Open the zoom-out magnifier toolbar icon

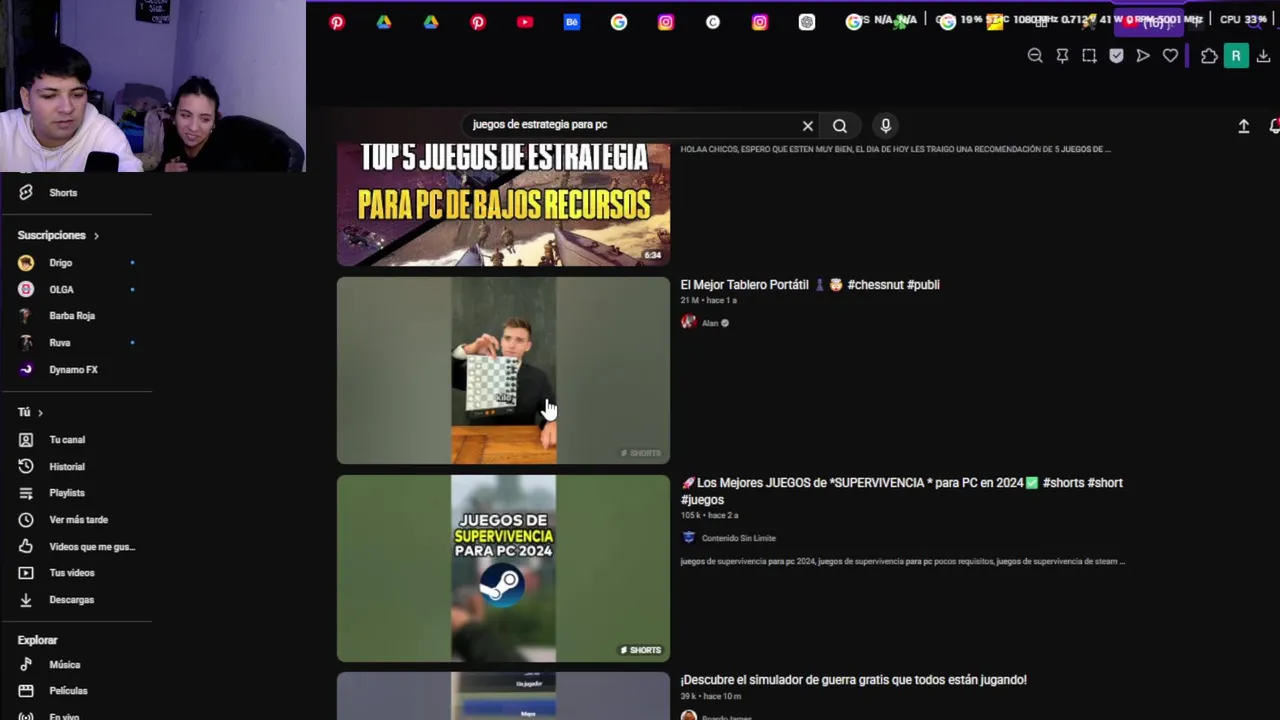(1035, 56)
